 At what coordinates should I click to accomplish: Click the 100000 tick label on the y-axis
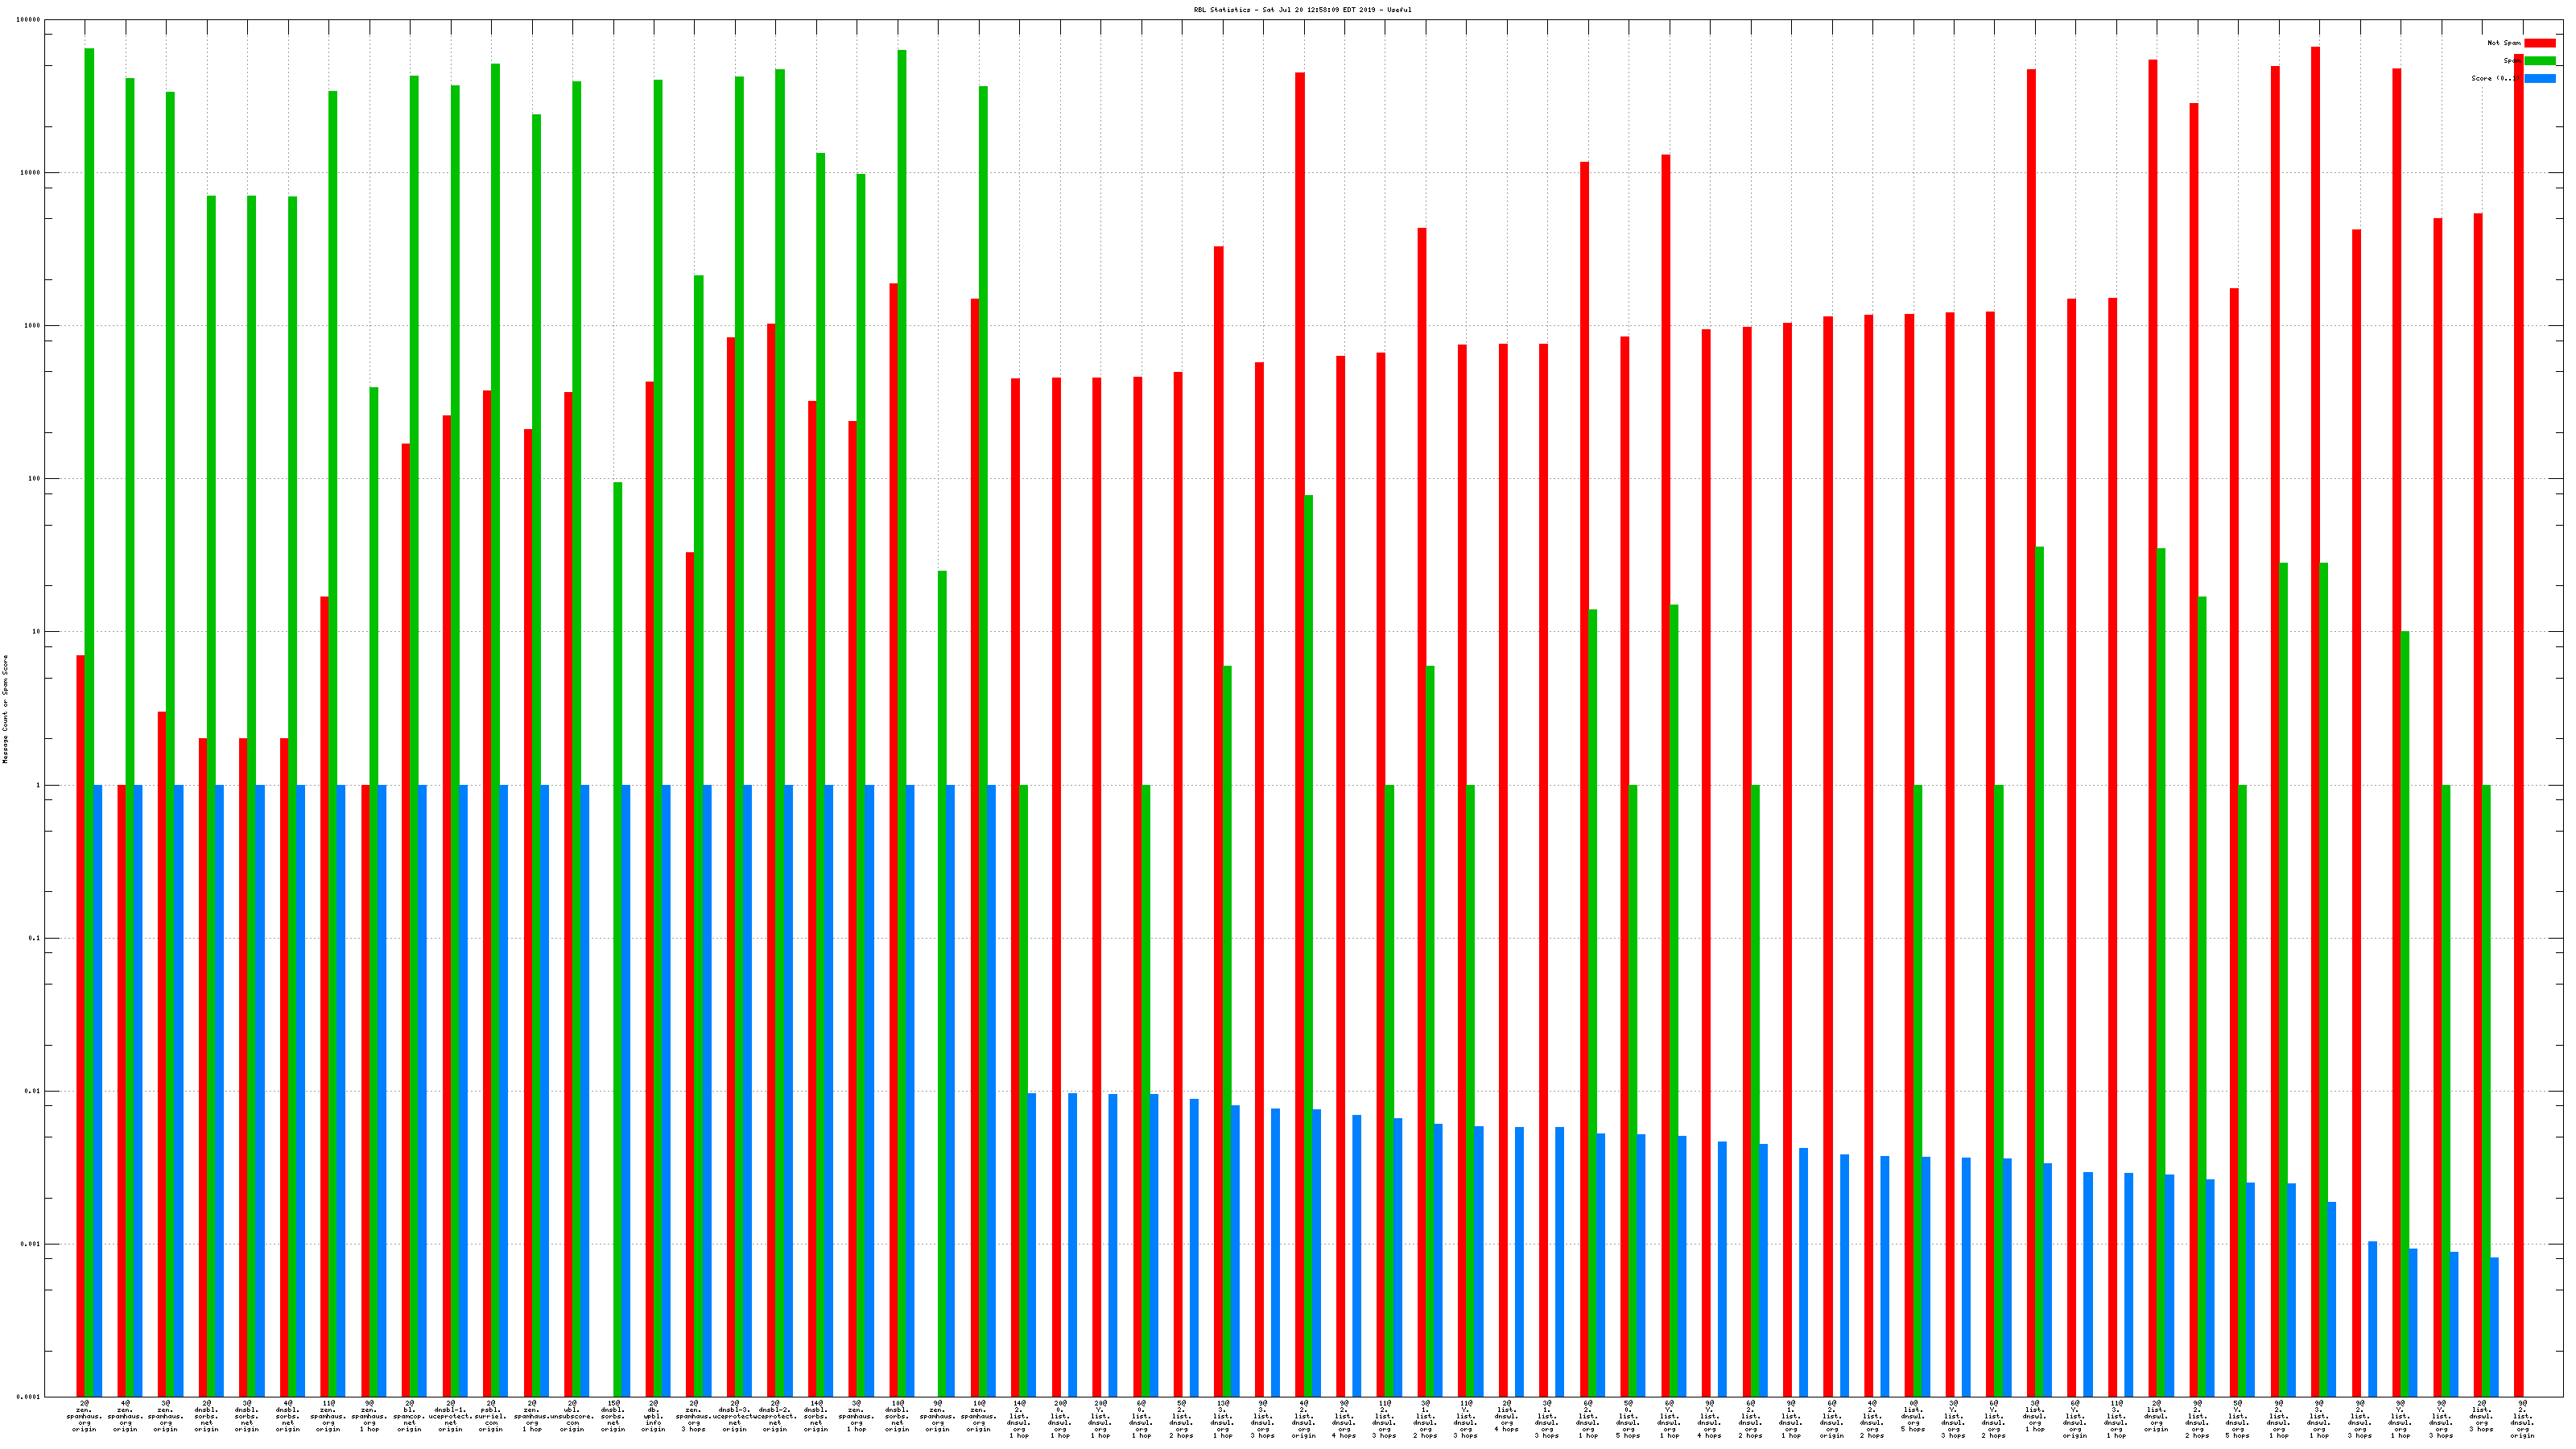[x=29, y=20]
